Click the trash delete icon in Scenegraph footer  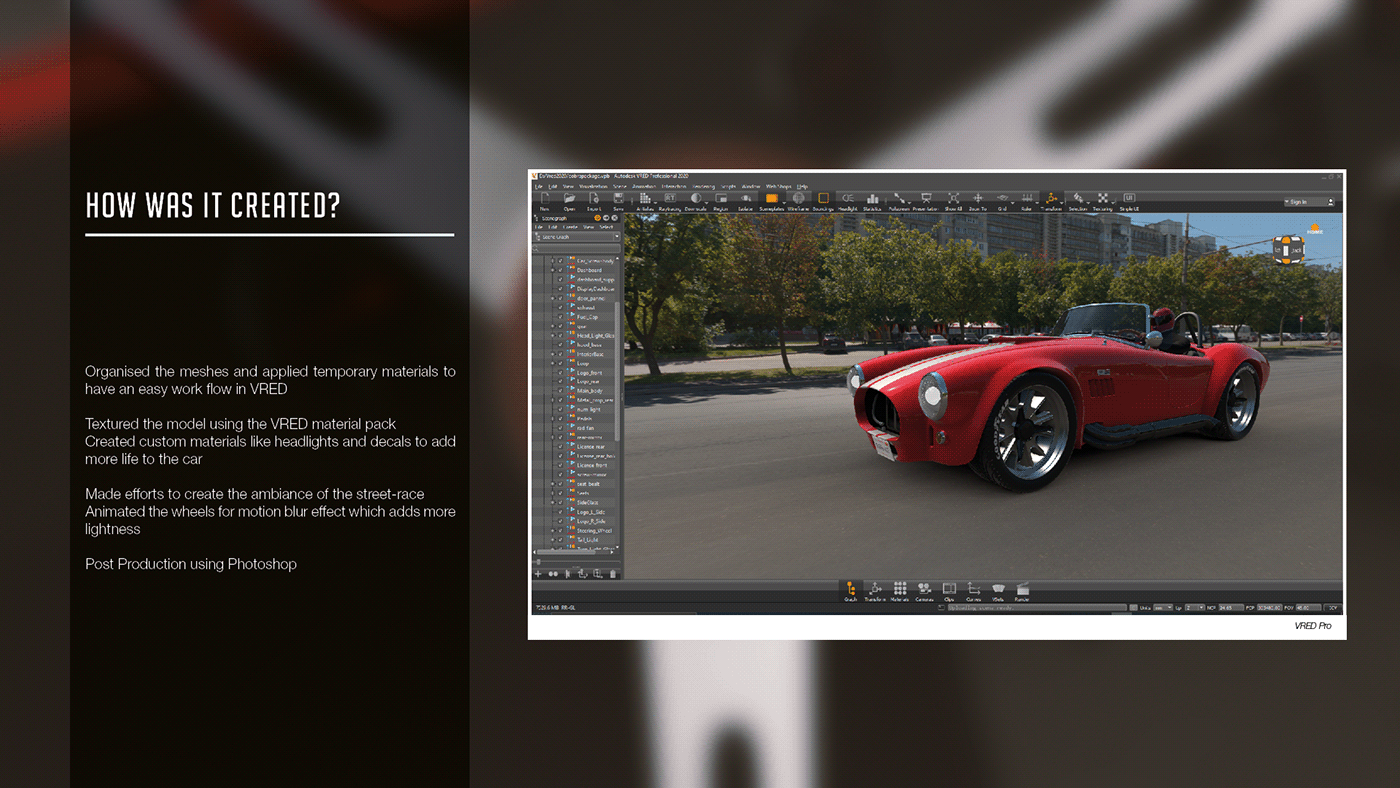(x=614, y=574)
